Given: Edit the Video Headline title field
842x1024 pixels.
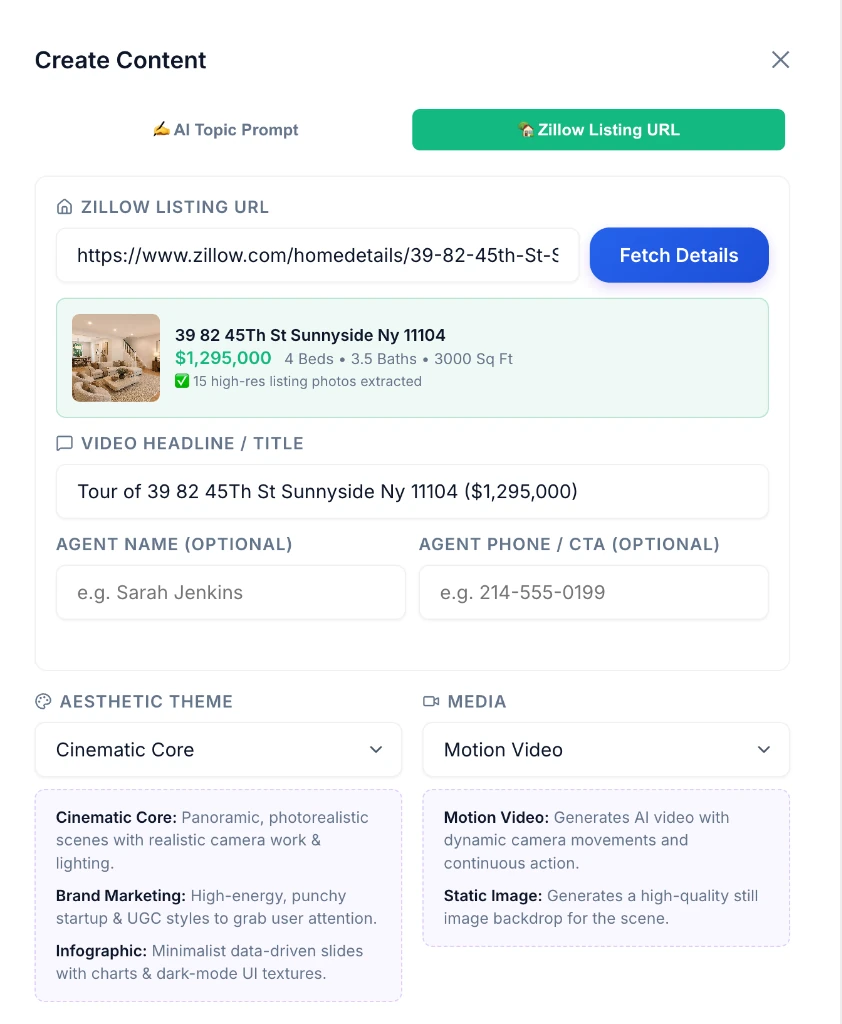Looking at the screenshot, I should point(412,492).
